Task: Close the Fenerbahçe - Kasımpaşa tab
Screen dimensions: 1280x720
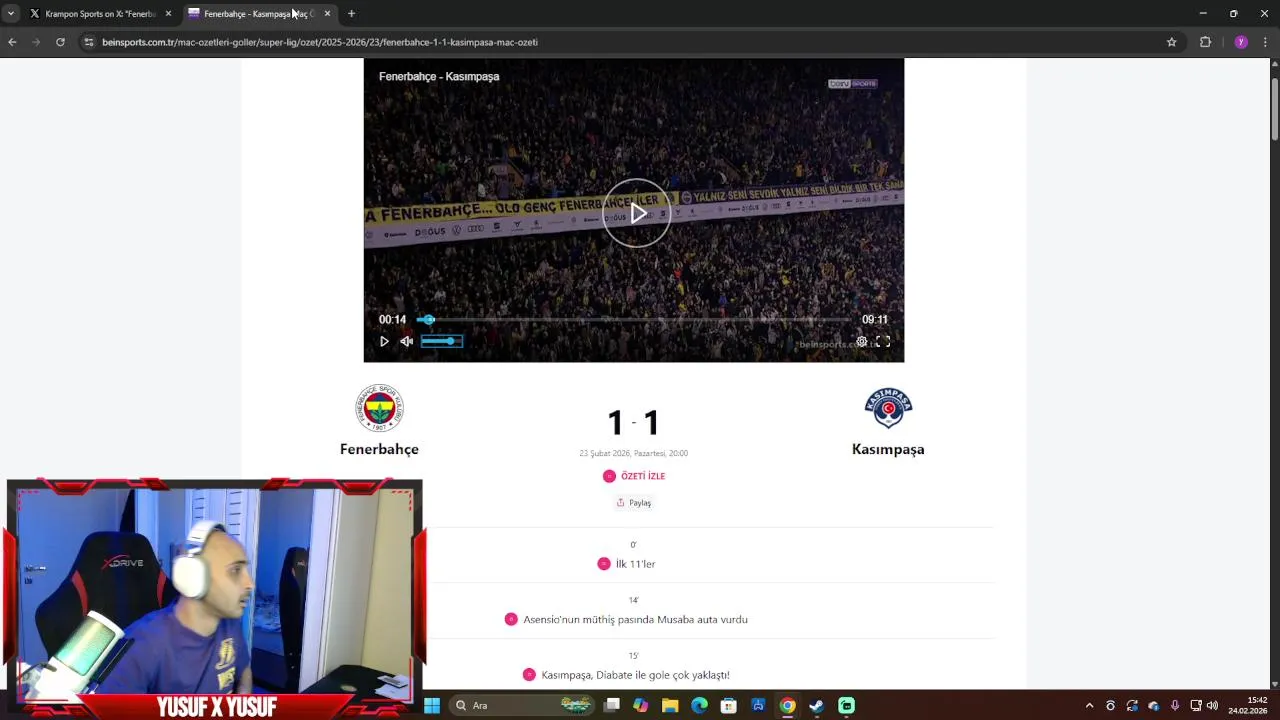Action: pos(327,14)
